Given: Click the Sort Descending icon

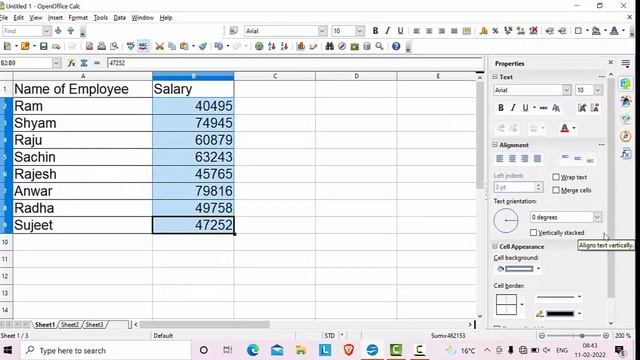Looking at the screenshot, I should (284, 46).
